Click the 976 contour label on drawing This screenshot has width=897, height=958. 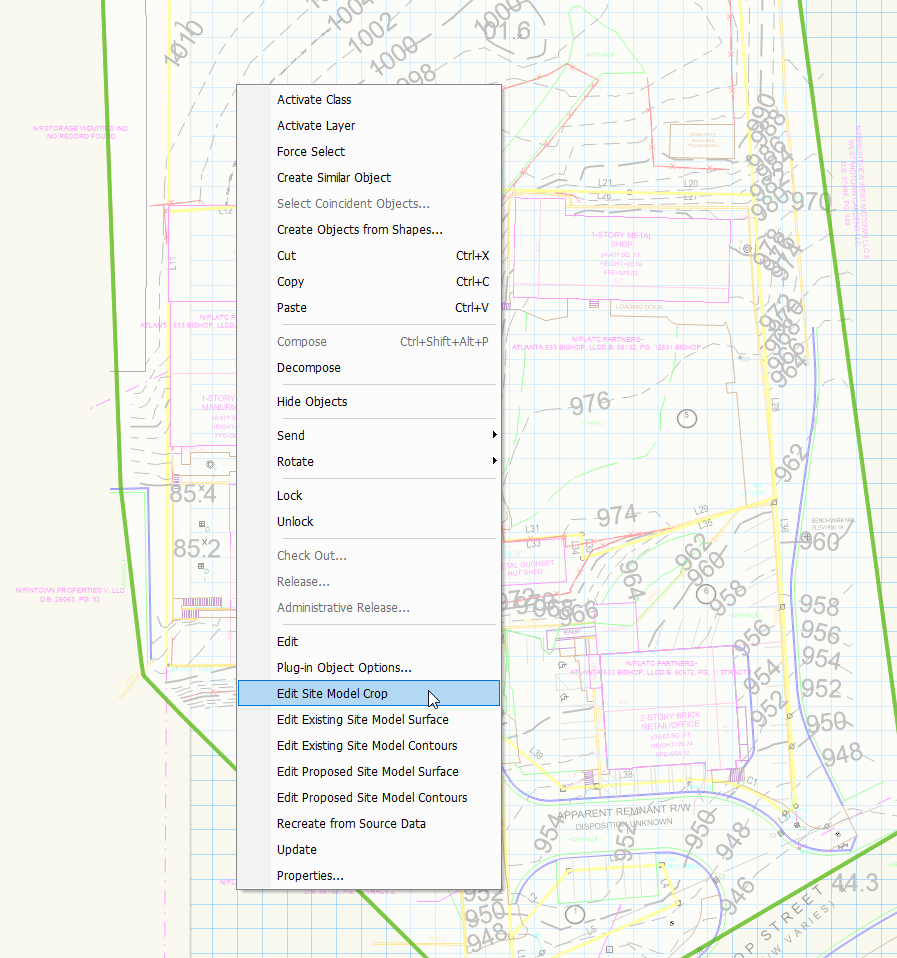590,405
